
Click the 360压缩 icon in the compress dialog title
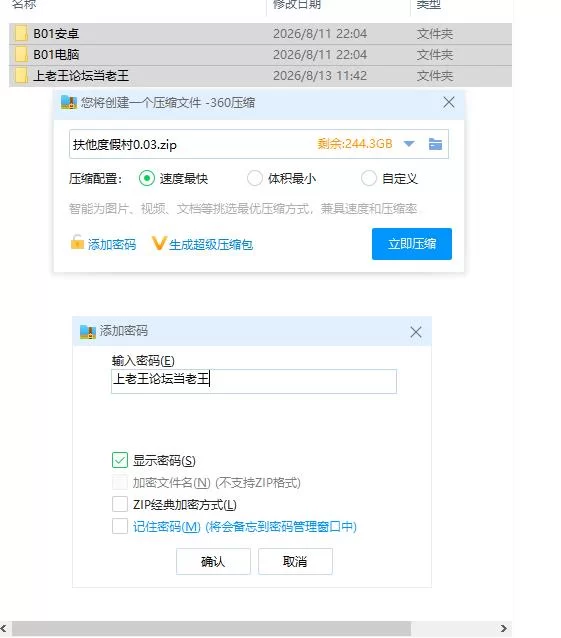pyautogui.click(x=69, y=103)
